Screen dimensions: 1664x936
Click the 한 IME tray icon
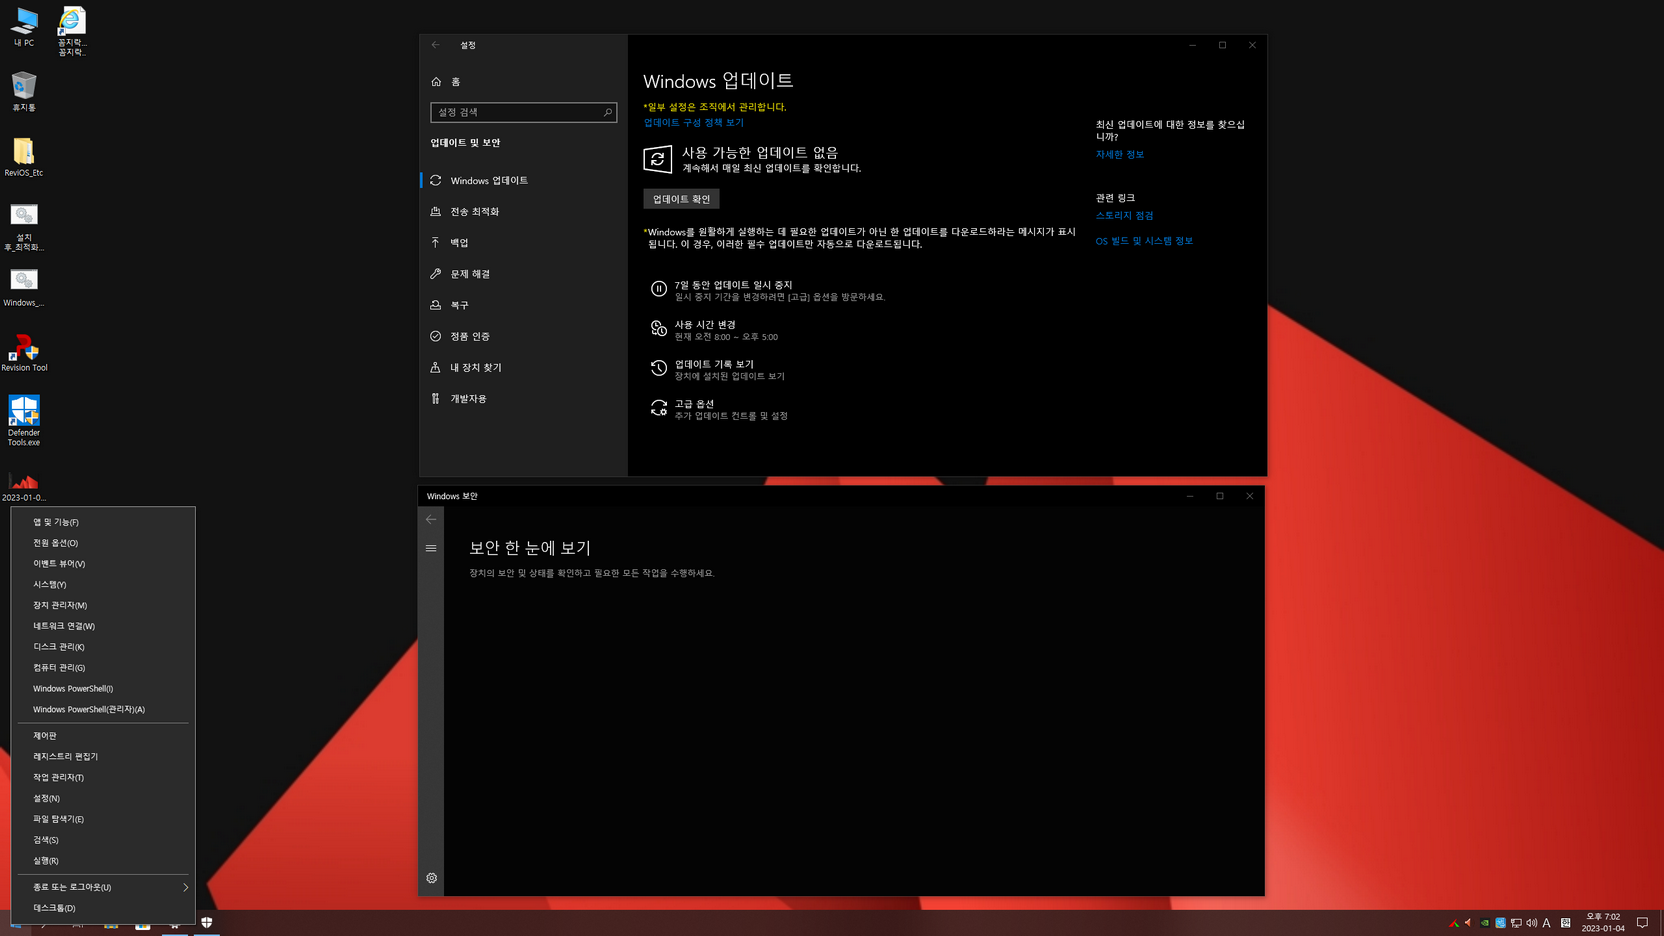[1565, 923]
